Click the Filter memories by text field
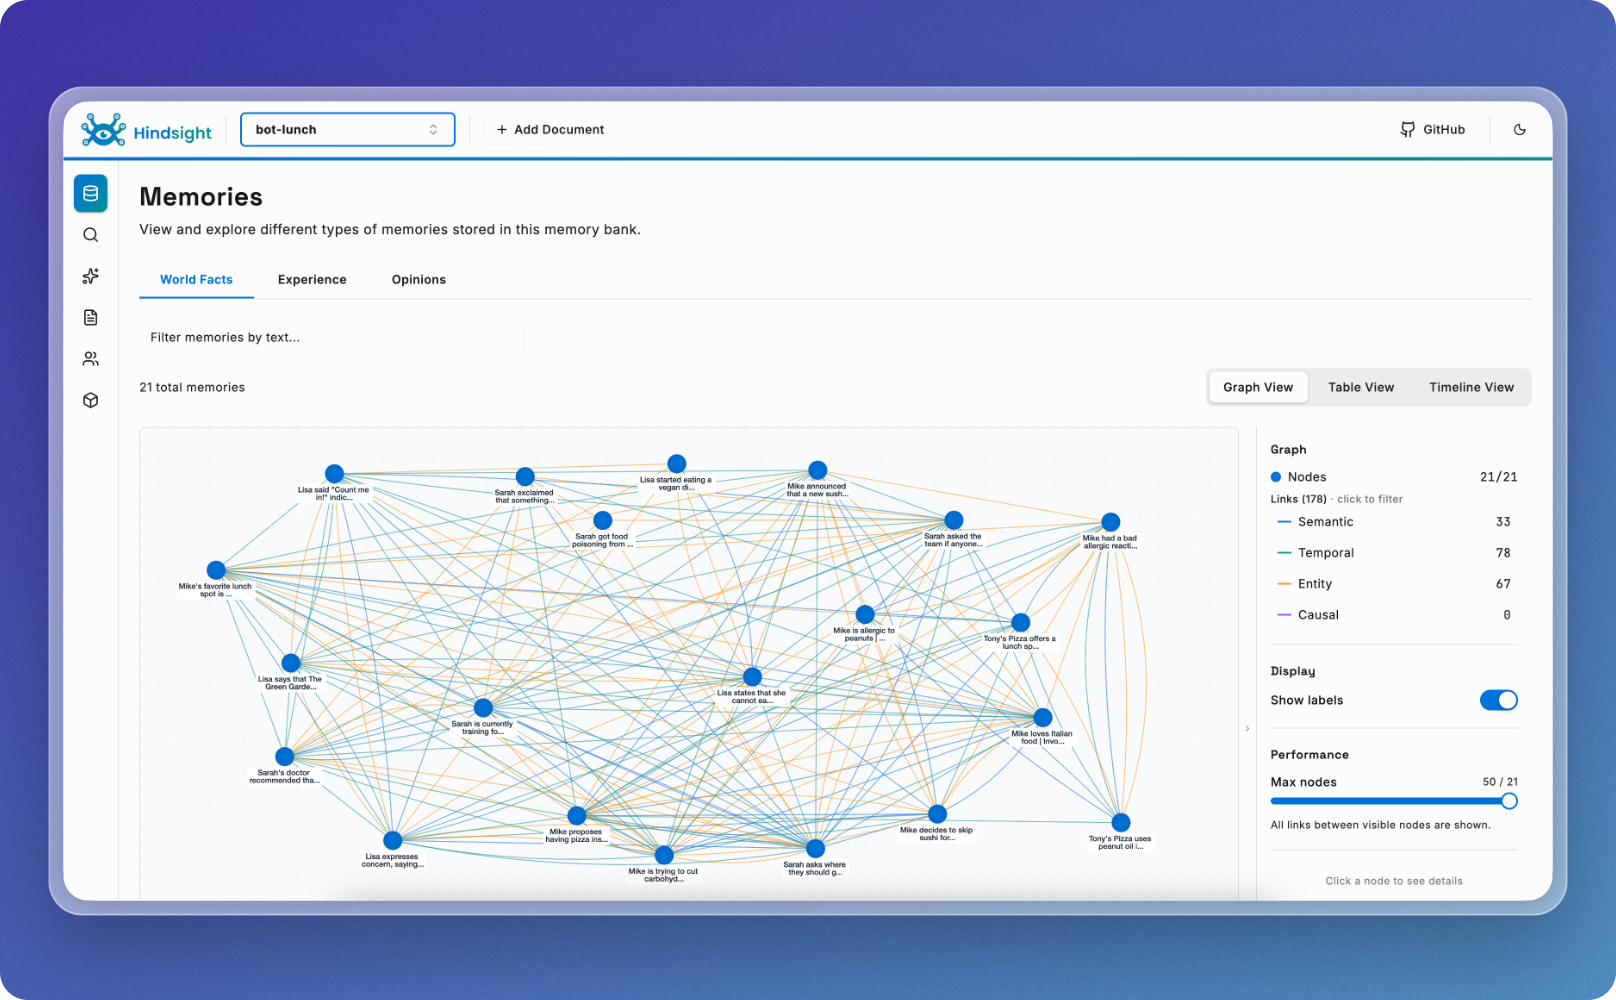 click(331, 338)
